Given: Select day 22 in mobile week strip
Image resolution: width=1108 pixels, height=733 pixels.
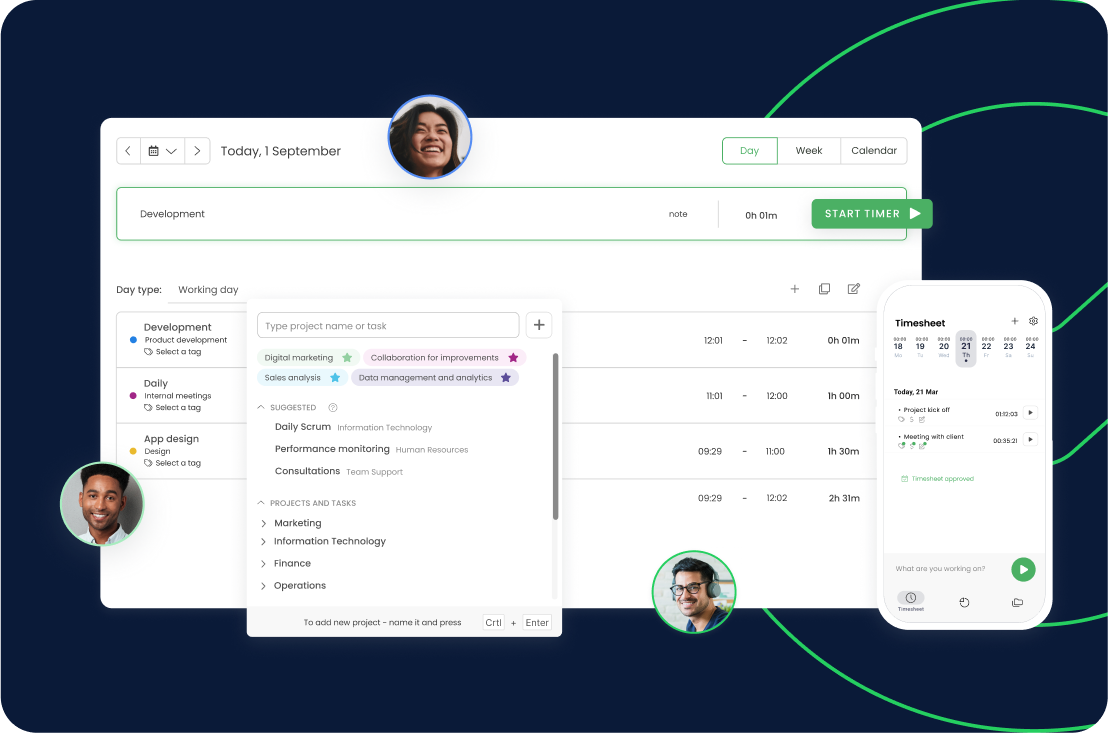Looking at the screenshot, I should click(986, 346).
